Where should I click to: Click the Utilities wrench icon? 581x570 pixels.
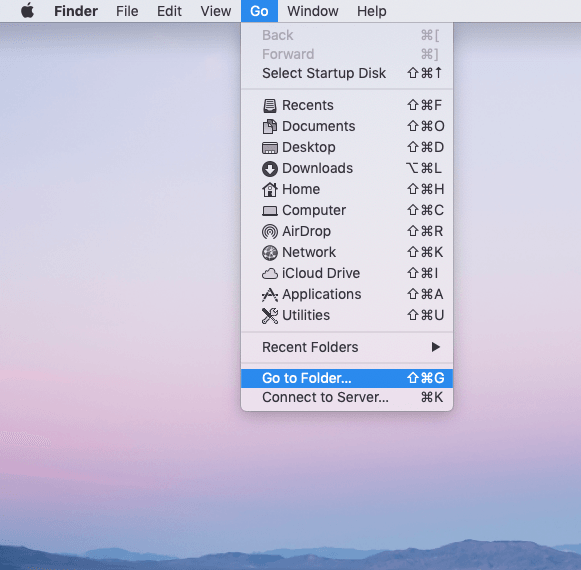coord(269,316)
